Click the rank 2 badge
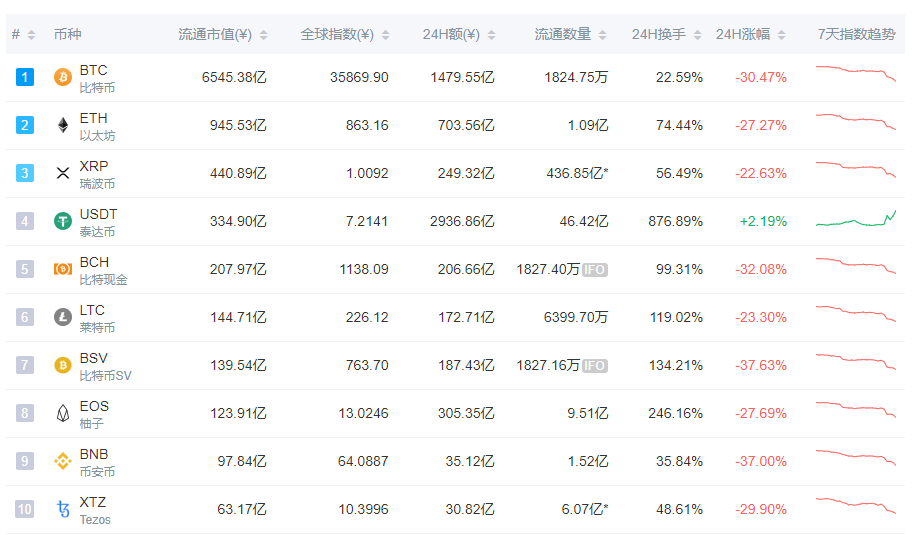Image resolution: width=920 pixels, height=535 pixels. (x=25, y=125)
